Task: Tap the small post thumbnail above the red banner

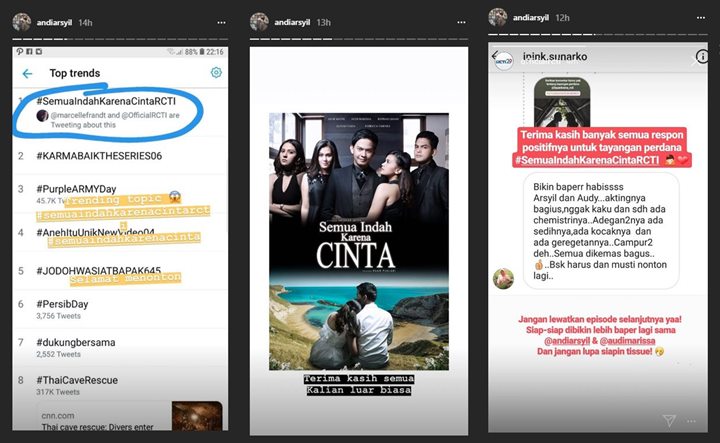Action: point(562,101)
